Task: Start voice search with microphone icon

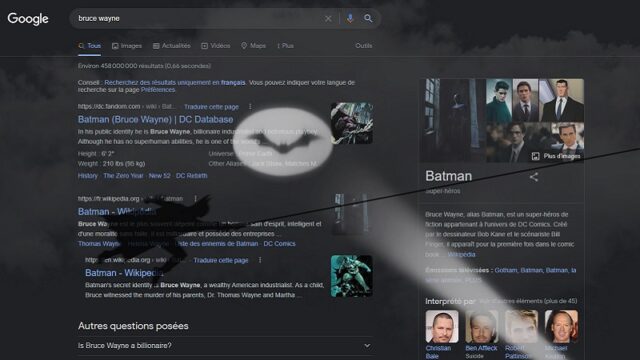Action: click(350, 18)
